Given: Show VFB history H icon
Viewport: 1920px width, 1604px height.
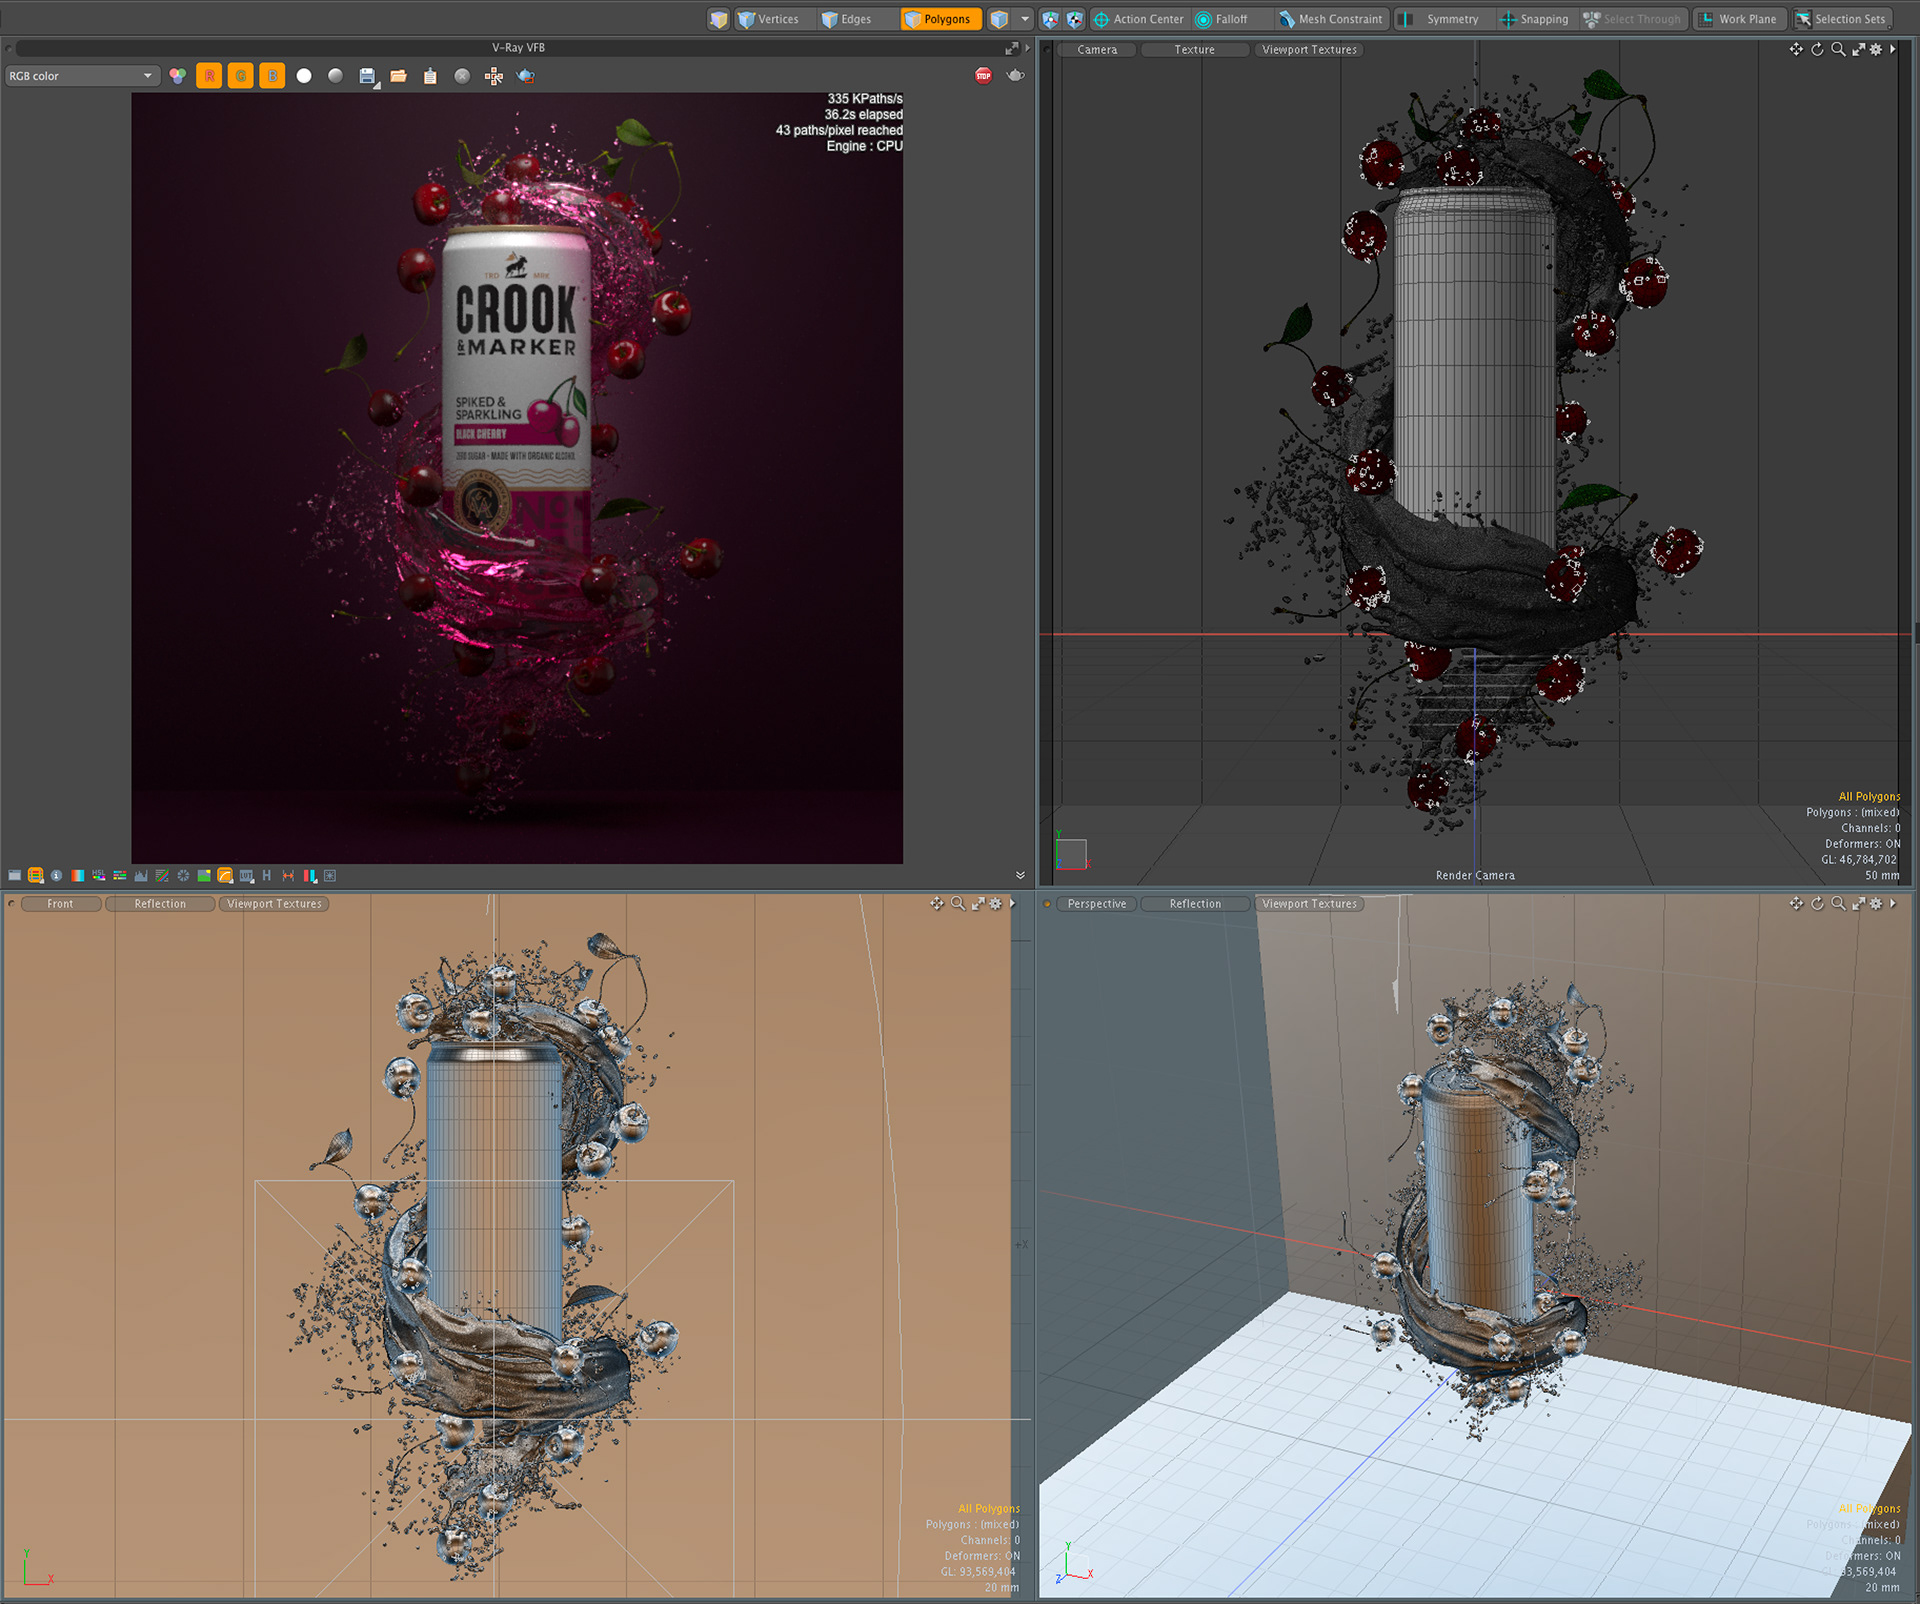Looking at the screenshot, I should pyautogui.click(x=267, y=876).
